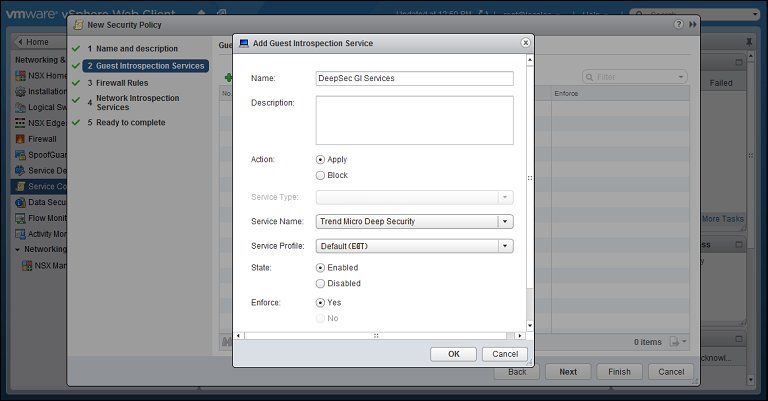Click OK to add the service

coord(453,354)
